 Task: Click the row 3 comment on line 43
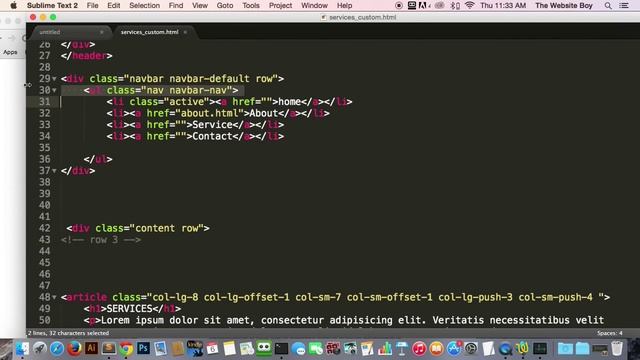(x=101, y=240)
